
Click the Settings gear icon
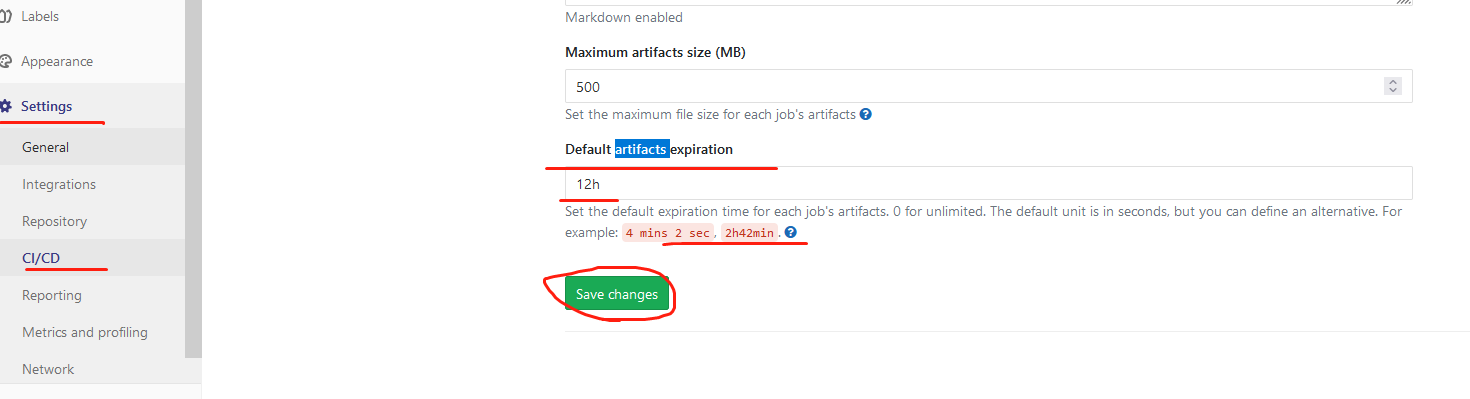(5, 106)
